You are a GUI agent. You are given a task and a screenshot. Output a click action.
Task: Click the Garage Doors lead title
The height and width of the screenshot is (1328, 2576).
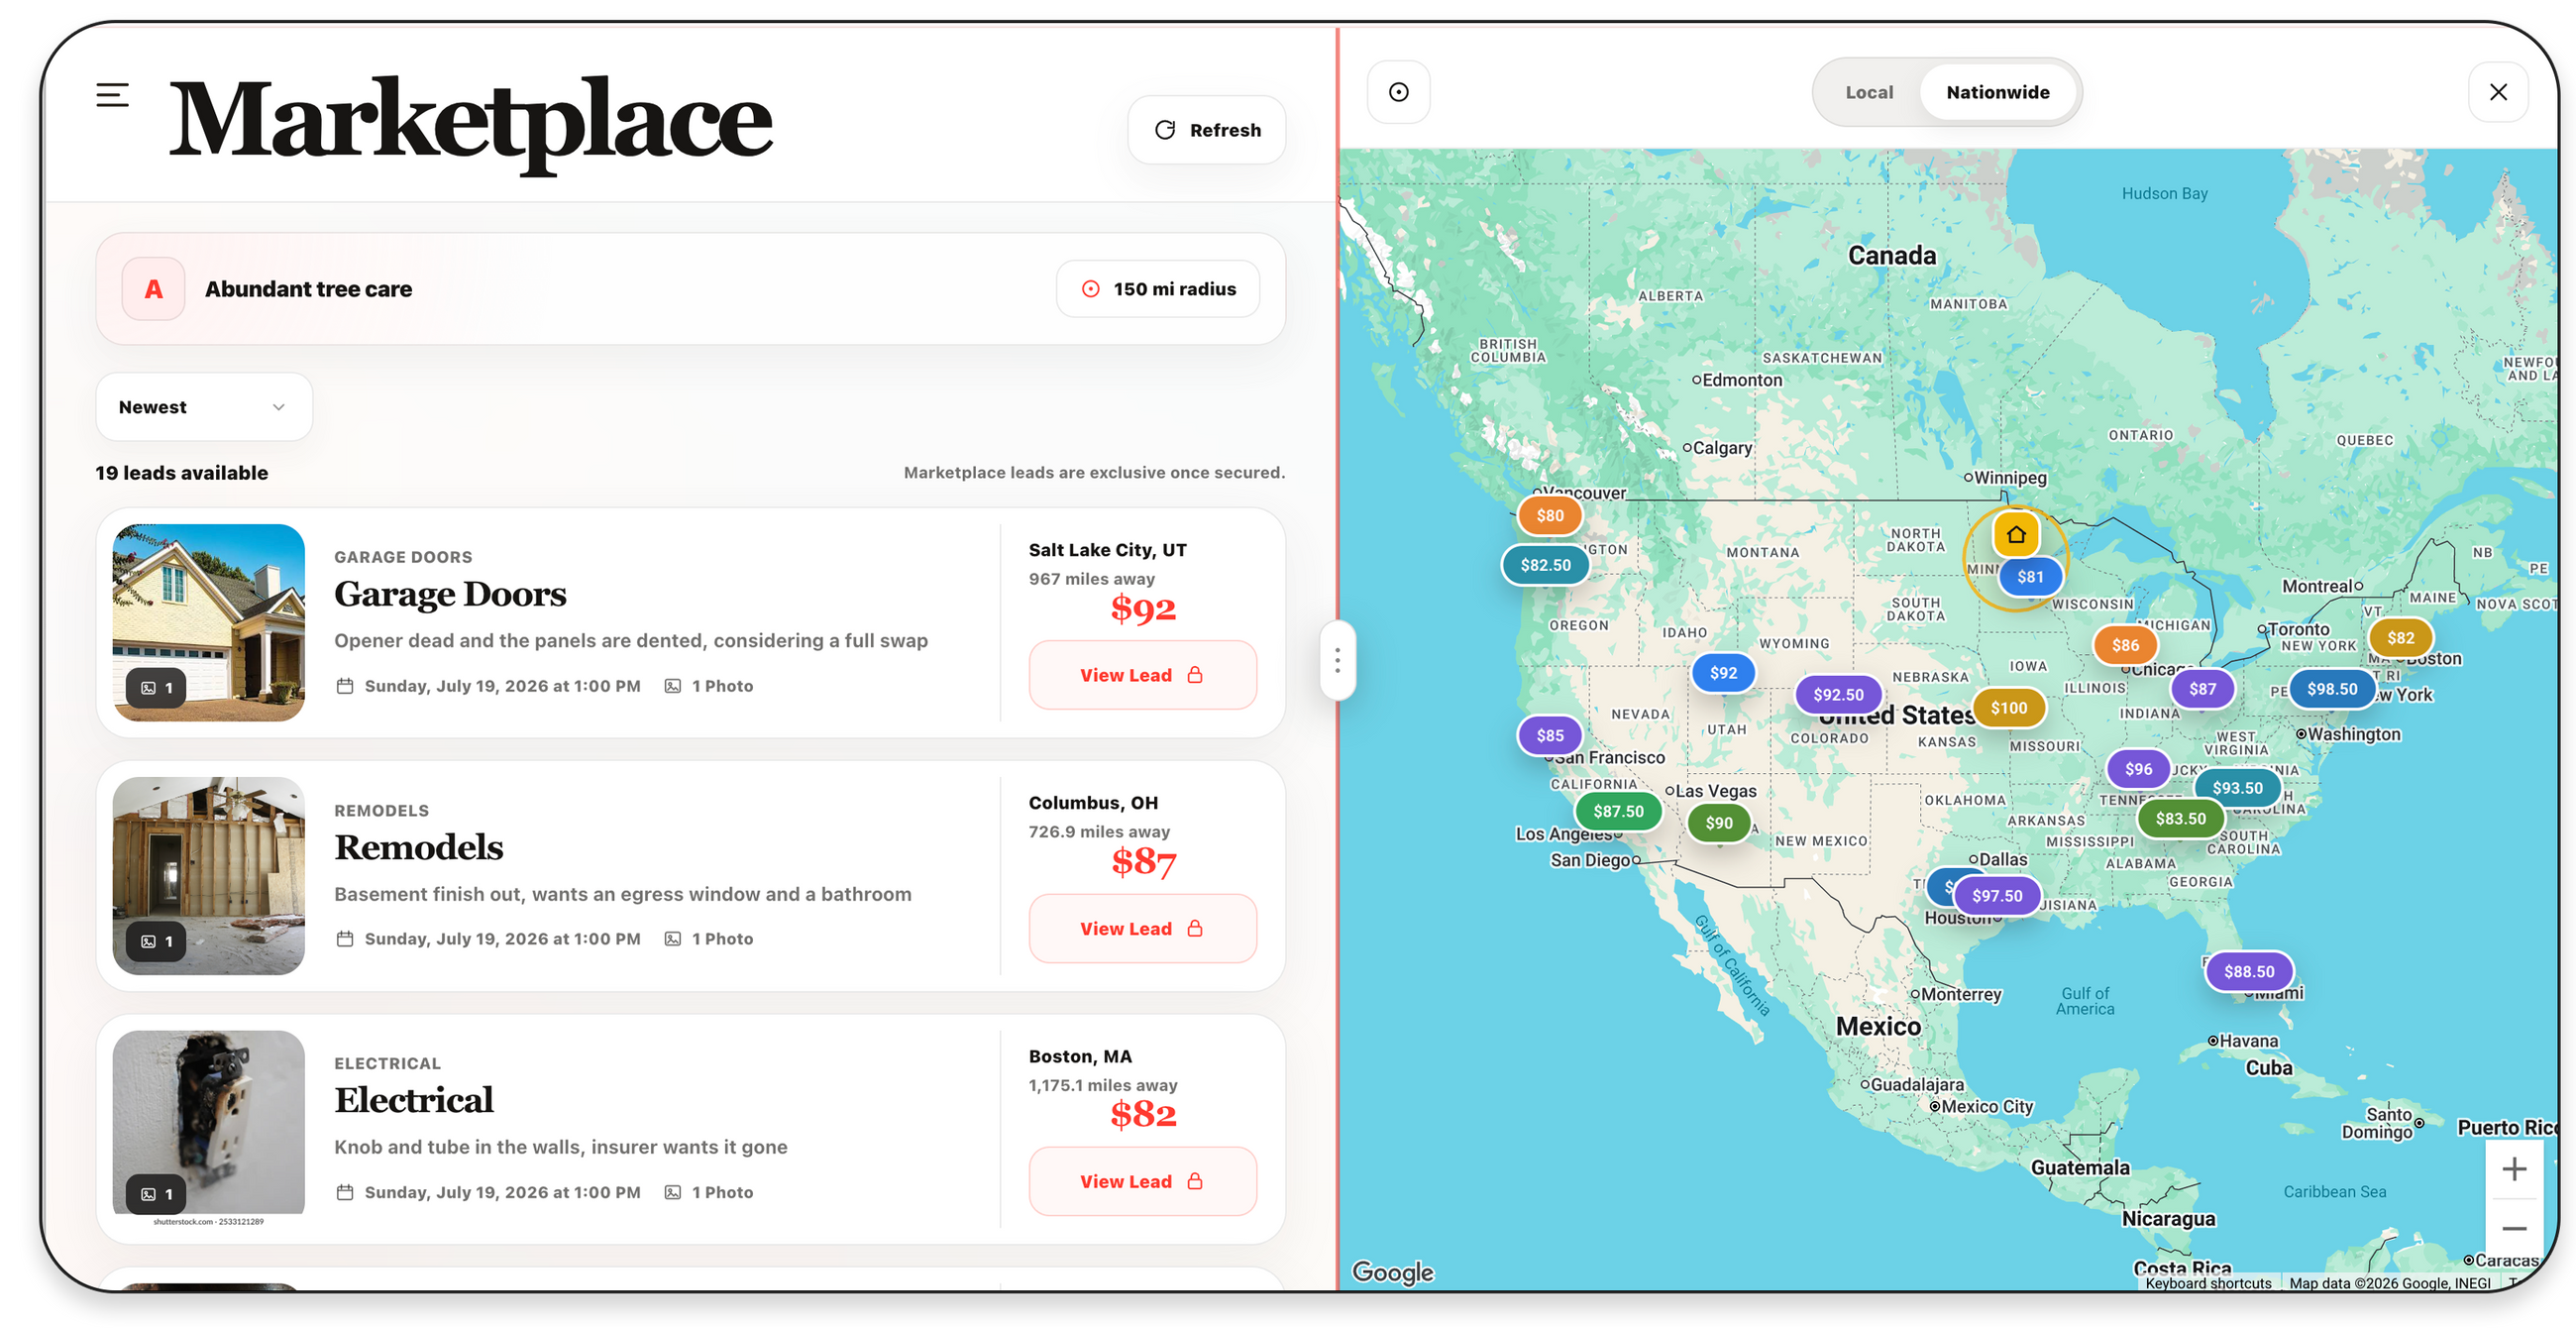tap(450, 594)
